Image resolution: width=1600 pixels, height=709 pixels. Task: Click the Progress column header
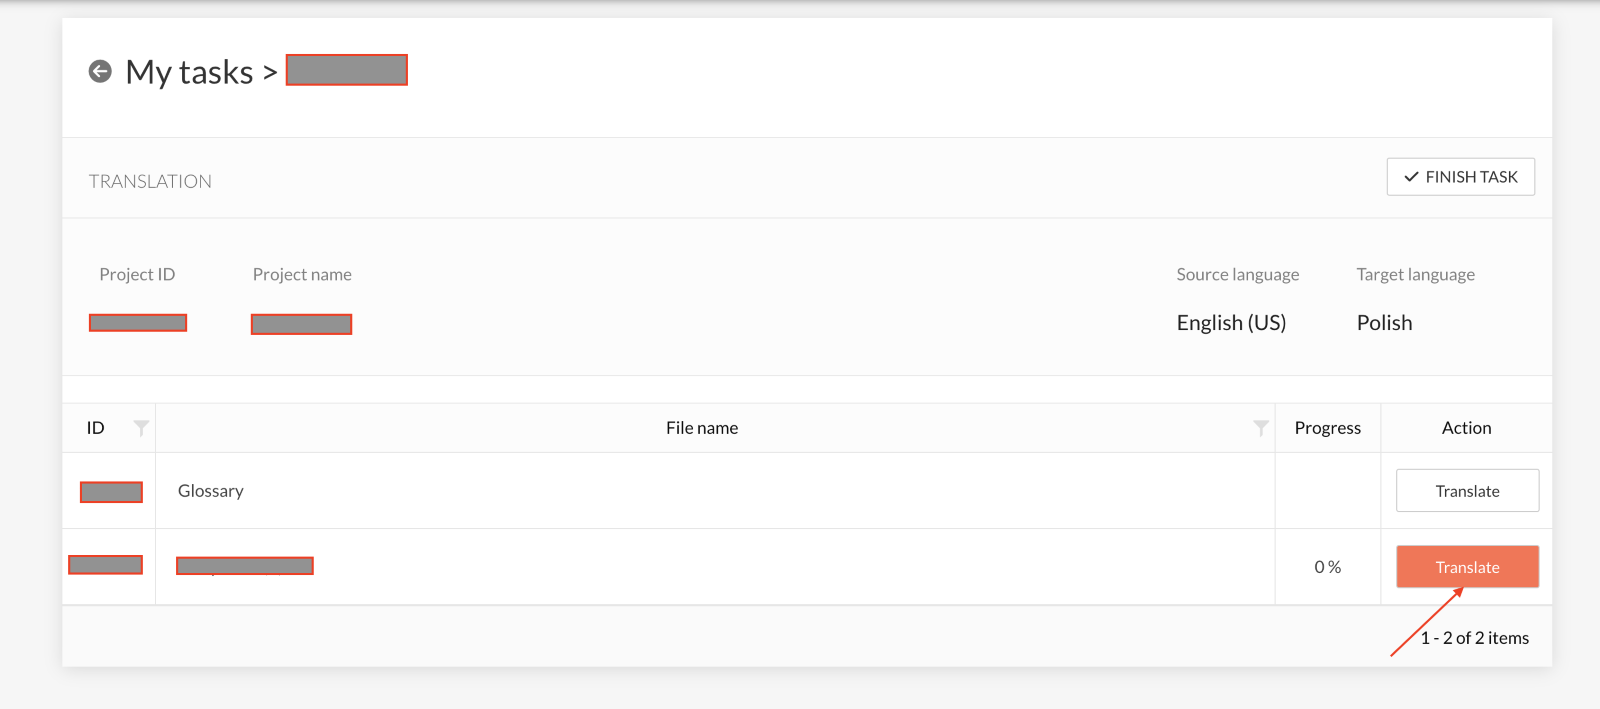[x=1327, y=428]
